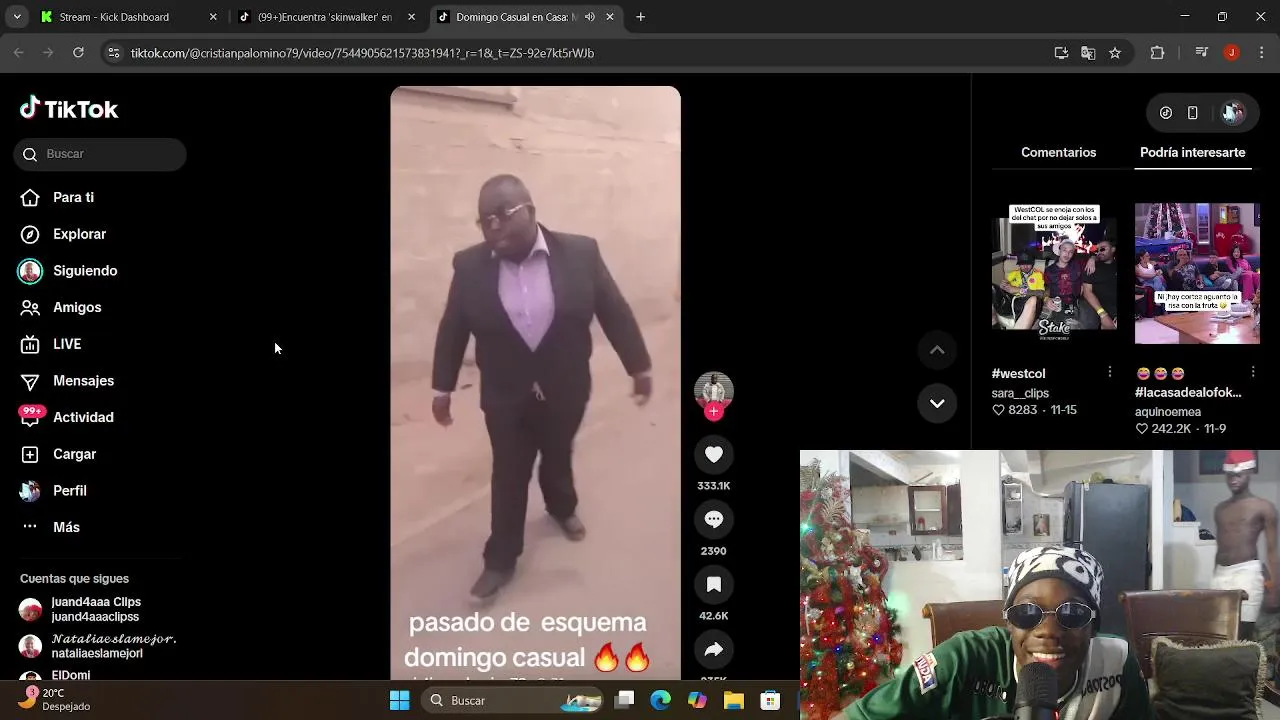Open sara__clips profile link

(1020, 393)
